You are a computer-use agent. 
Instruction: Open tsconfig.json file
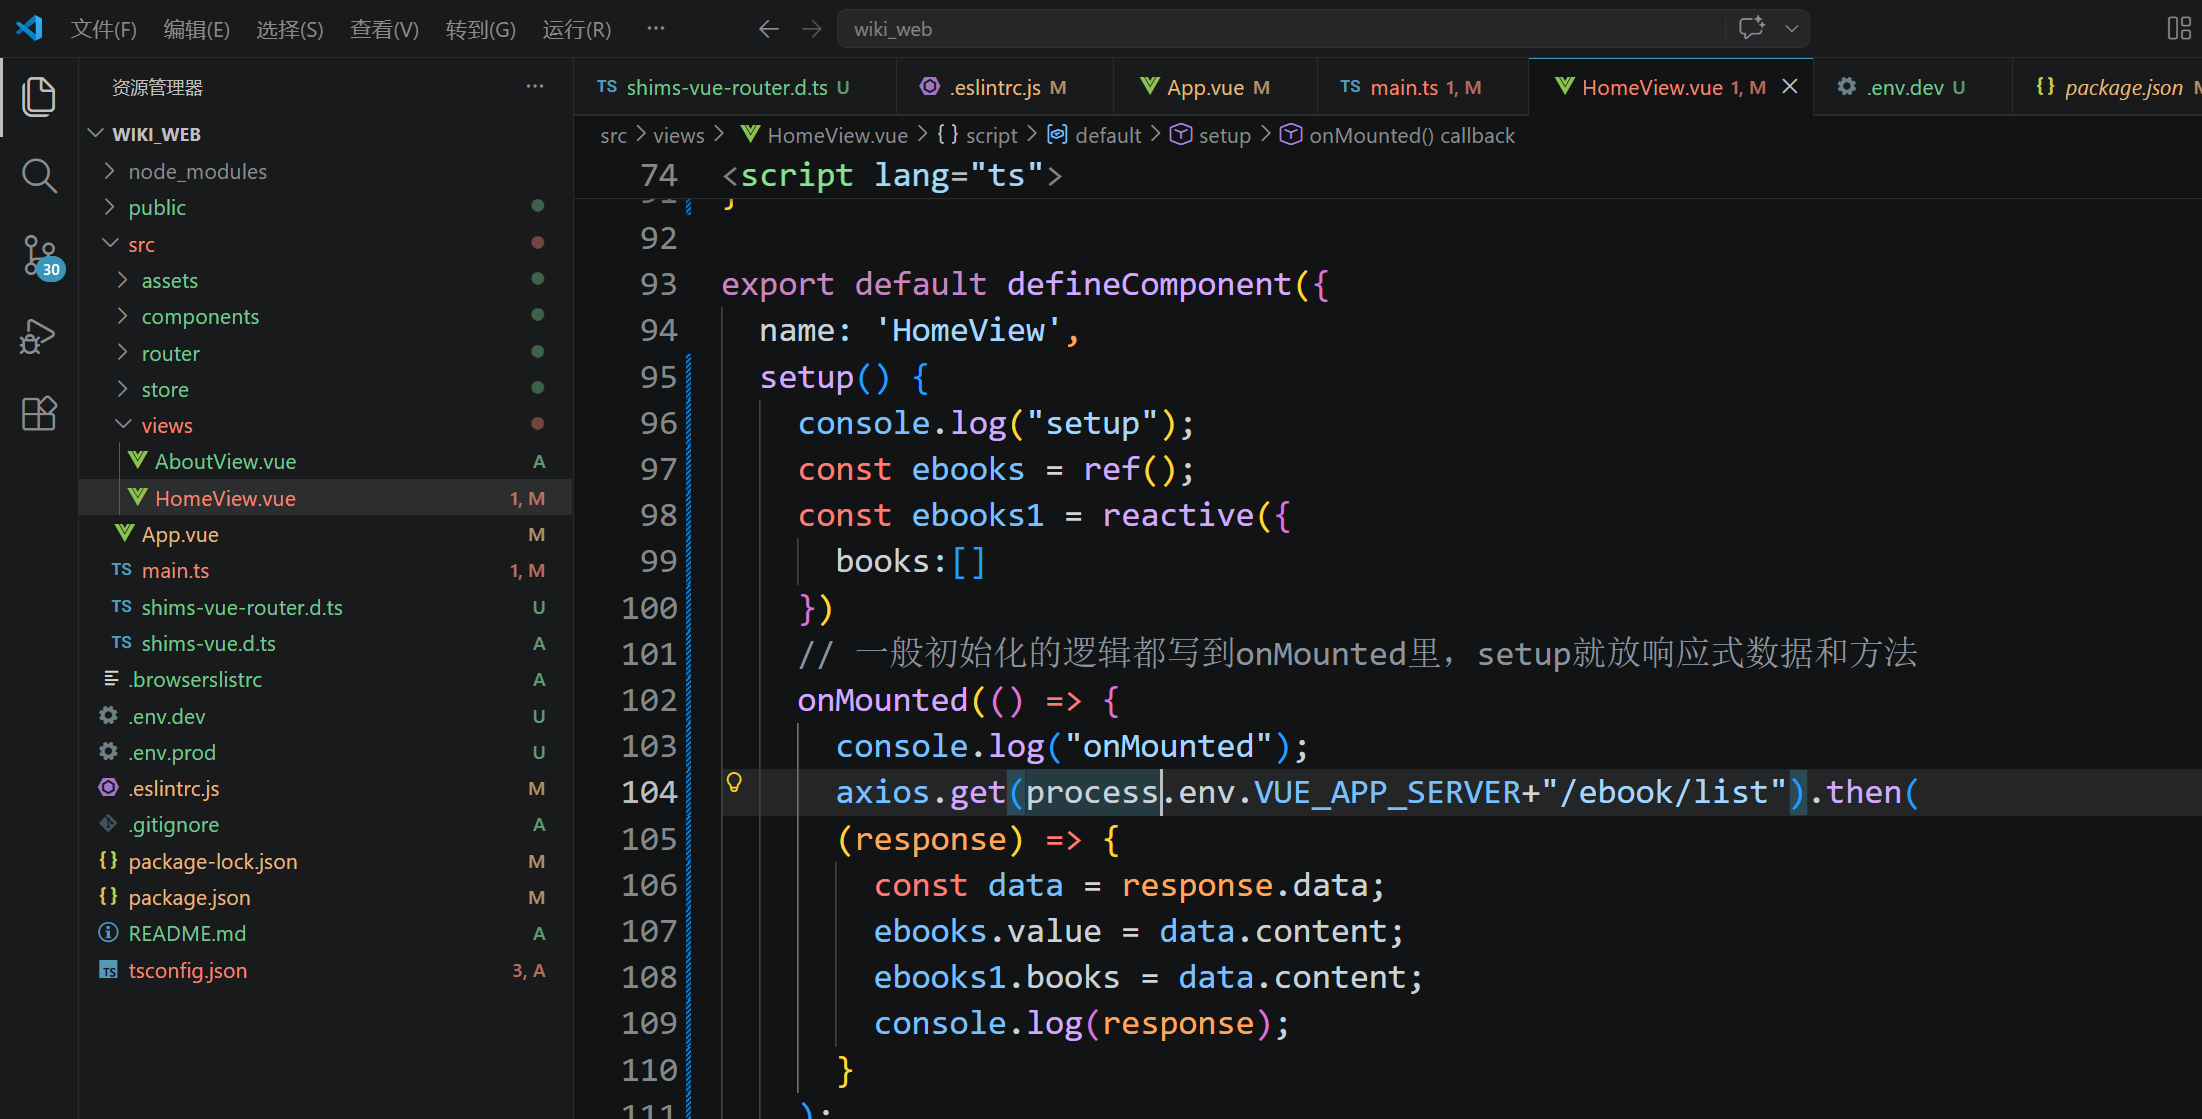(x=325, y=970)
